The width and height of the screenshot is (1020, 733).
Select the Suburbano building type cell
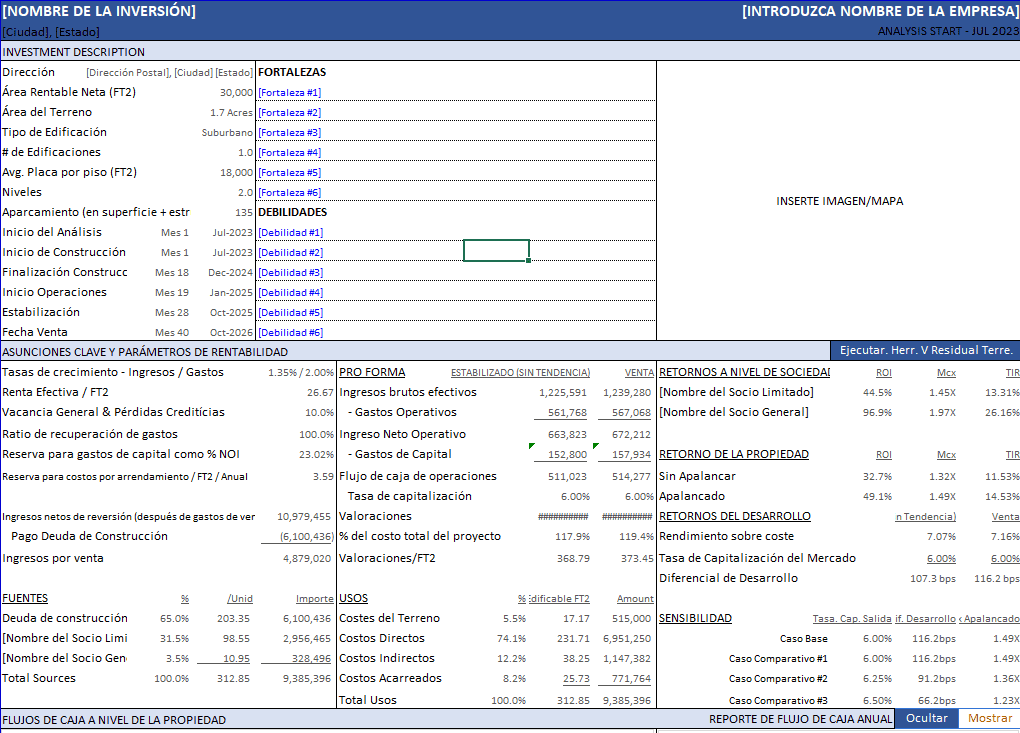(x=227, y=132)
